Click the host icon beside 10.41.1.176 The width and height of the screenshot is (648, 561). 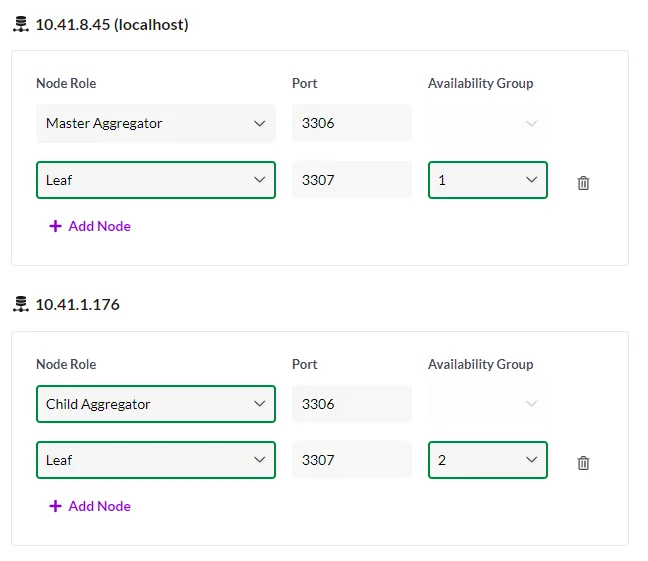pyautogui.click(x=21, y=305)
